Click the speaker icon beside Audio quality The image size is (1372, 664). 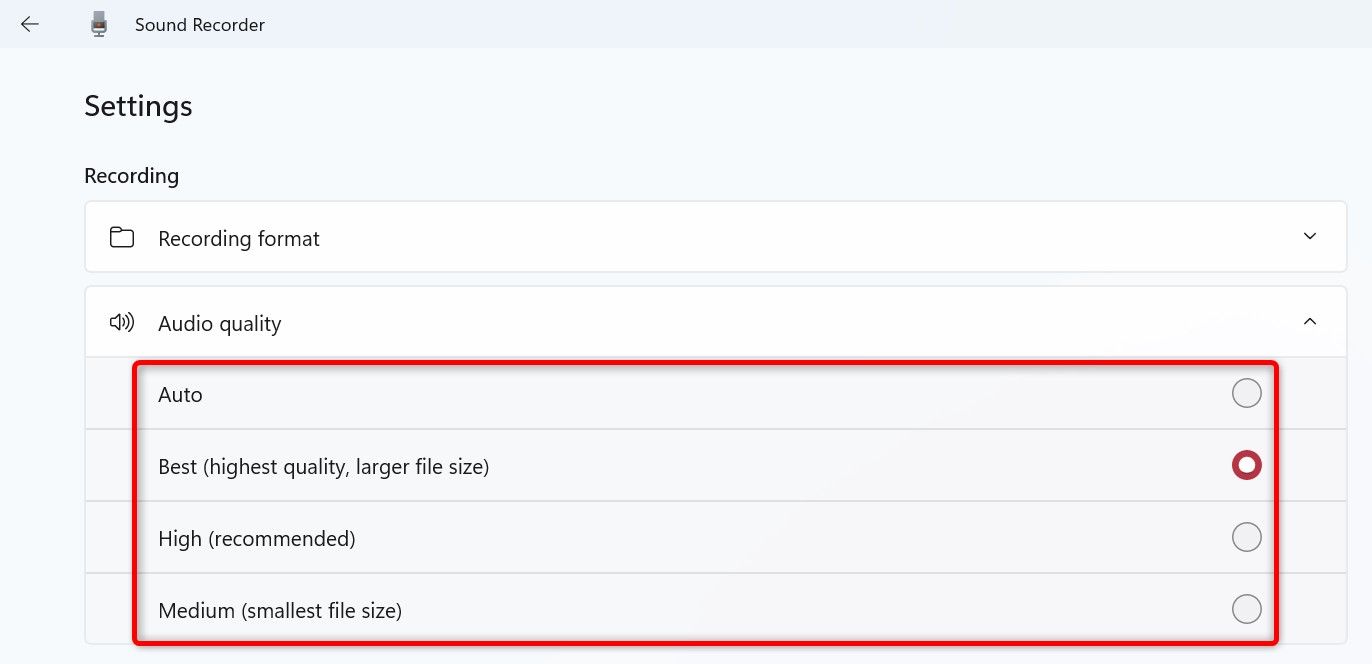click(122, 322)
